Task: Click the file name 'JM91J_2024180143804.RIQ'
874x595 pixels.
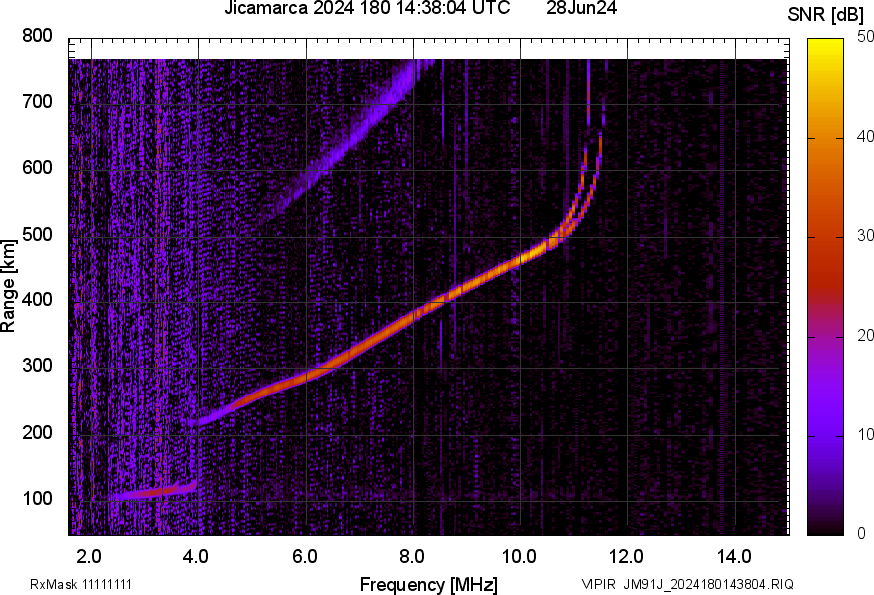Action: (708, 584)
